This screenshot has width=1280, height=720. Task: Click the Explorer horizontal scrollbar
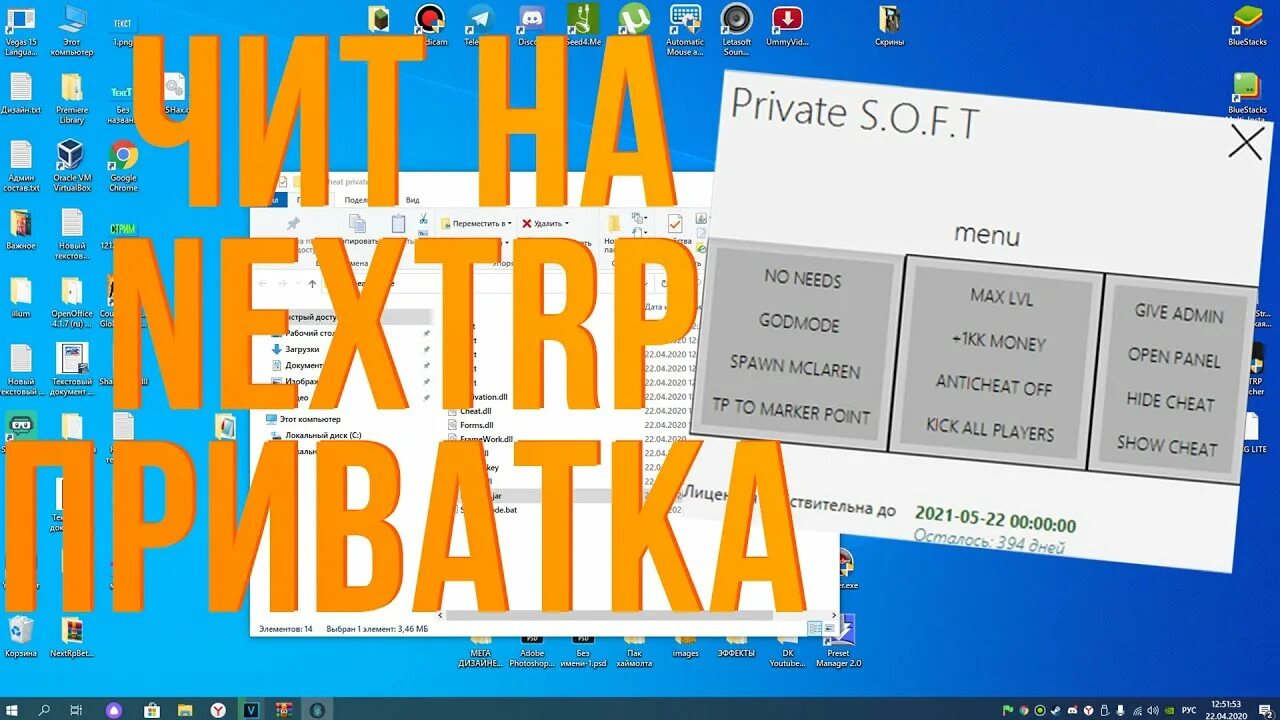(608, 615)
